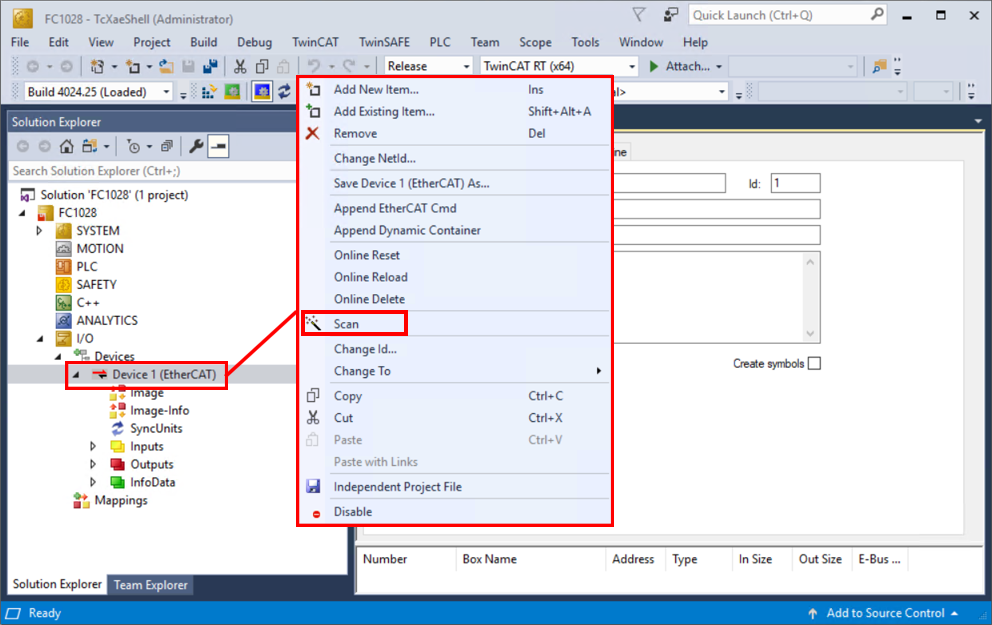Click the Pending Changes Filter clock icon
Screen dimensions: 992x625
click(133, 147)
